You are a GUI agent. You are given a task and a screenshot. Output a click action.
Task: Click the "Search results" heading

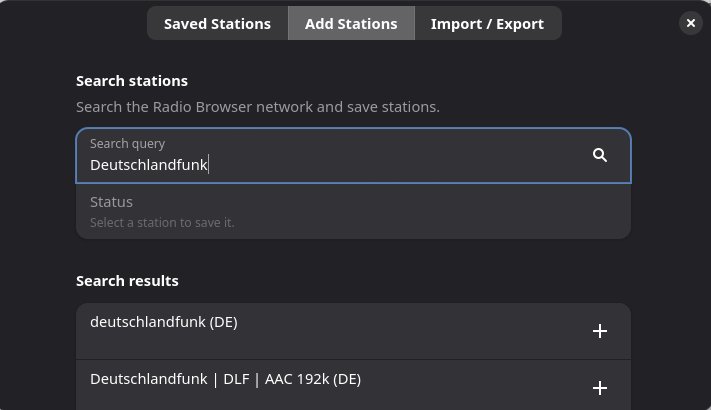click(127, 281)
